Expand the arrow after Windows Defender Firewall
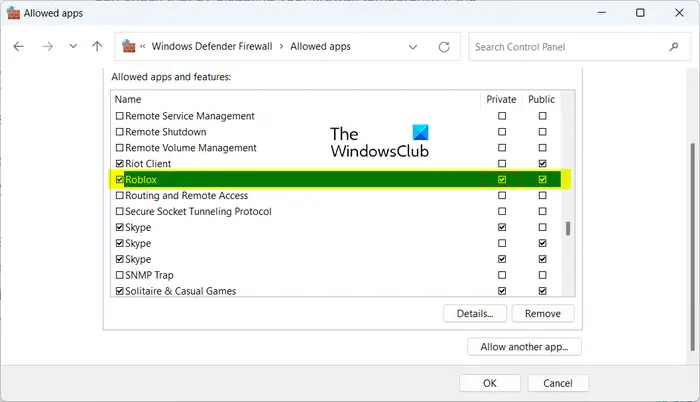This screenshot has height=402, width=700. click(281, 46)
